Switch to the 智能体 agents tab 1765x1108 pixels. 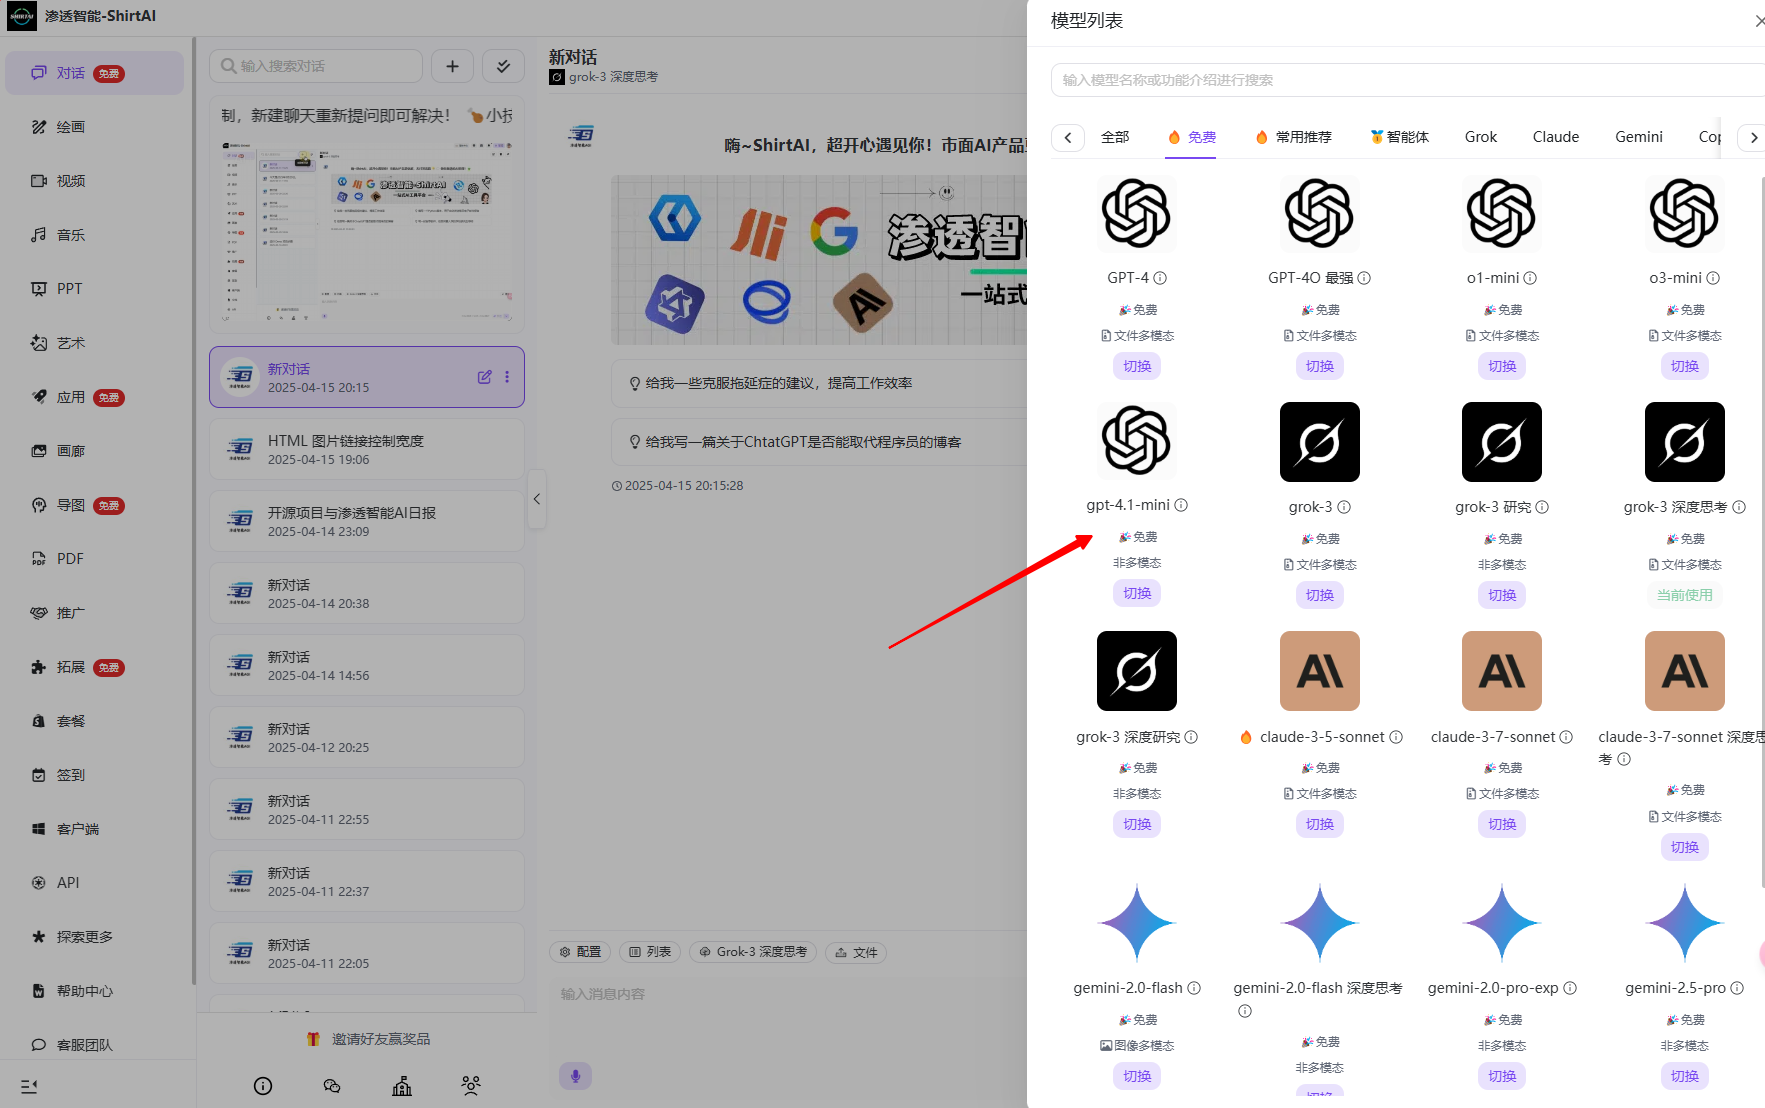point(1400,137)
